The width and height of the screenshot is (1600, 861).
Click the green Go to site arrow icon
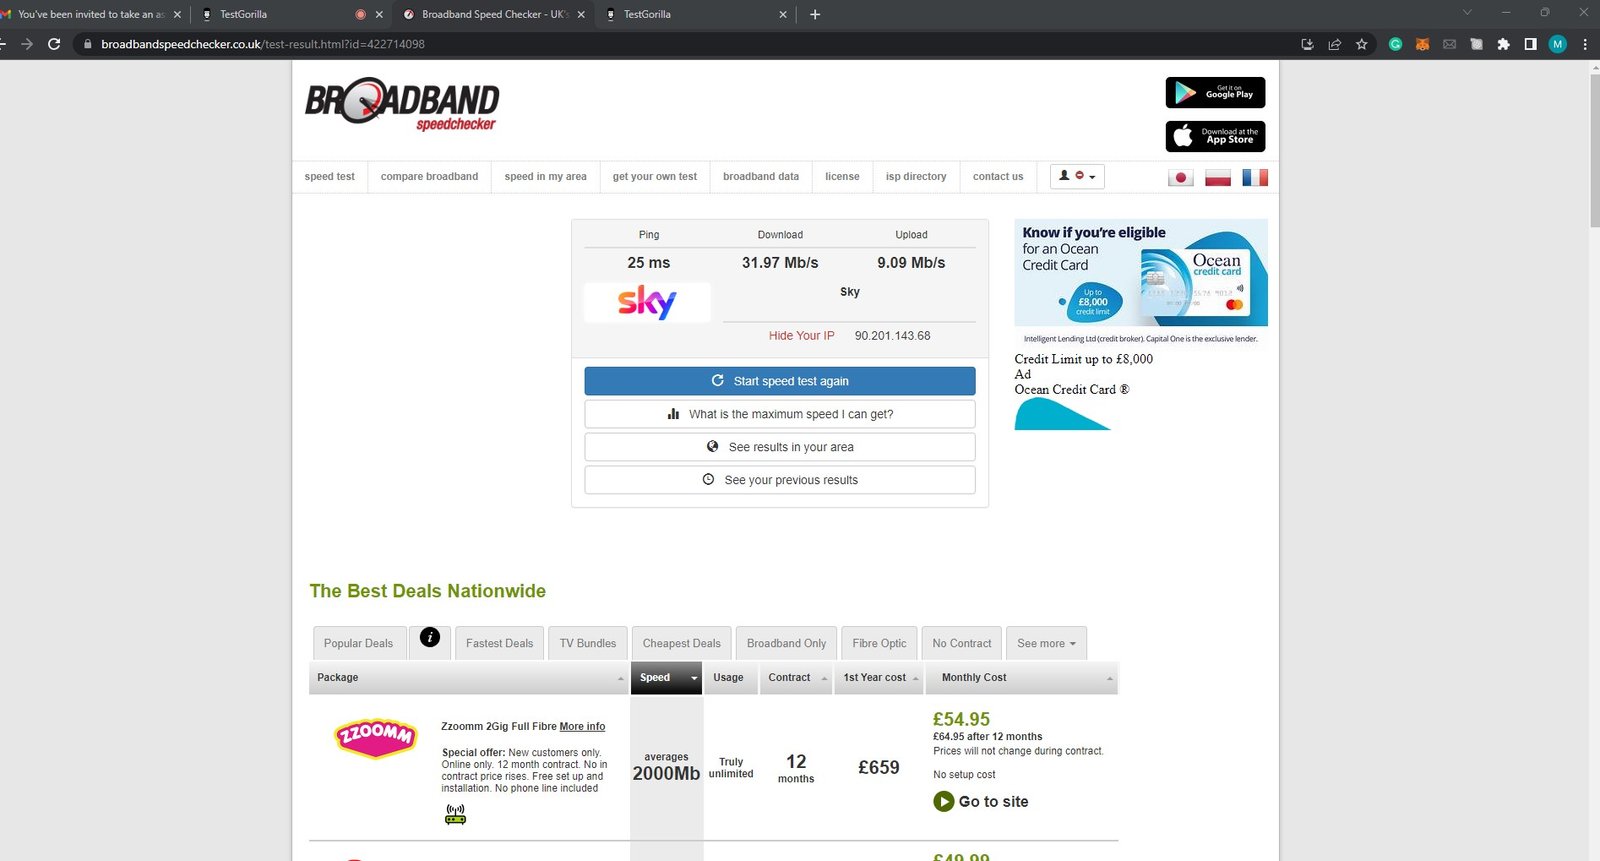pos(943,801)
